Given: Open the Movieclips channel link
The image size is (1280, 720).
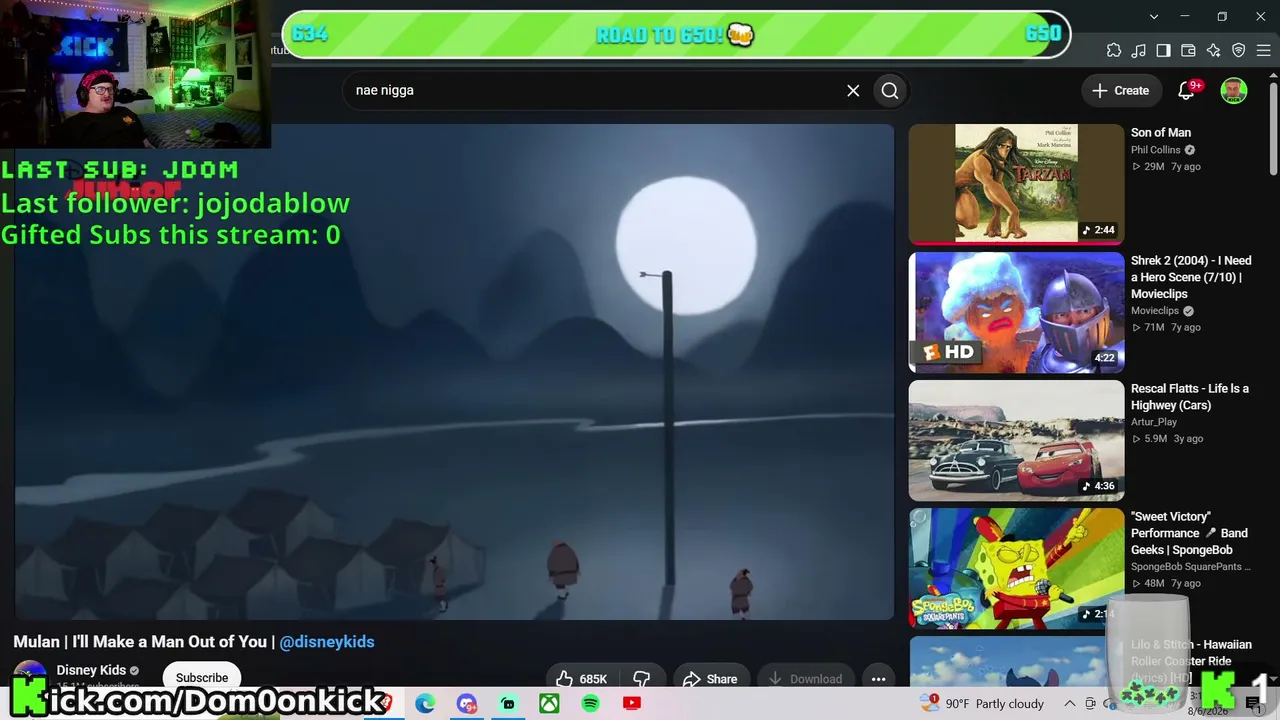Looking at the screenshot, I should (x=1155, y=311).
